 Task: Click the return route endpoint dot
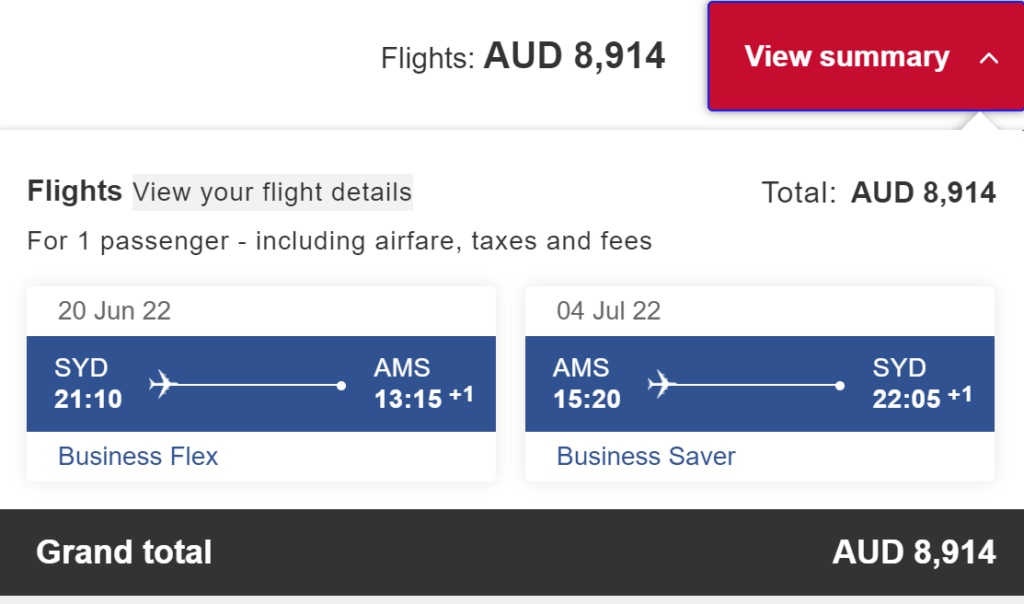(840, 386)
